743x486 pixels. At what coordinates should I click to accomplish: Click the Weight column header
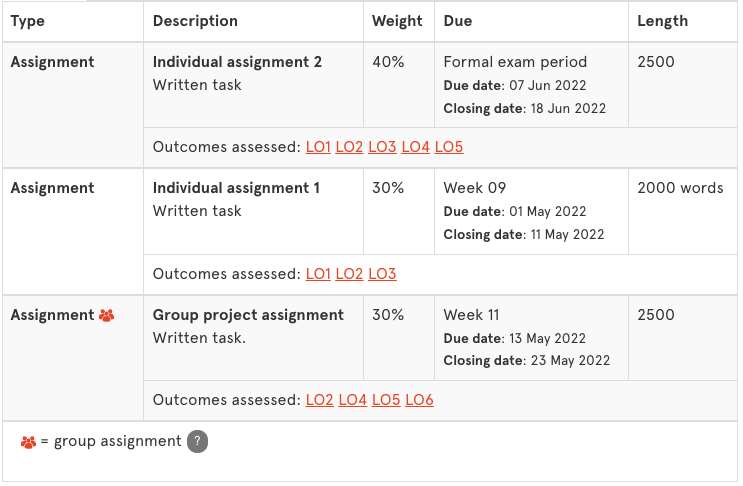click(x=397, y=21)
